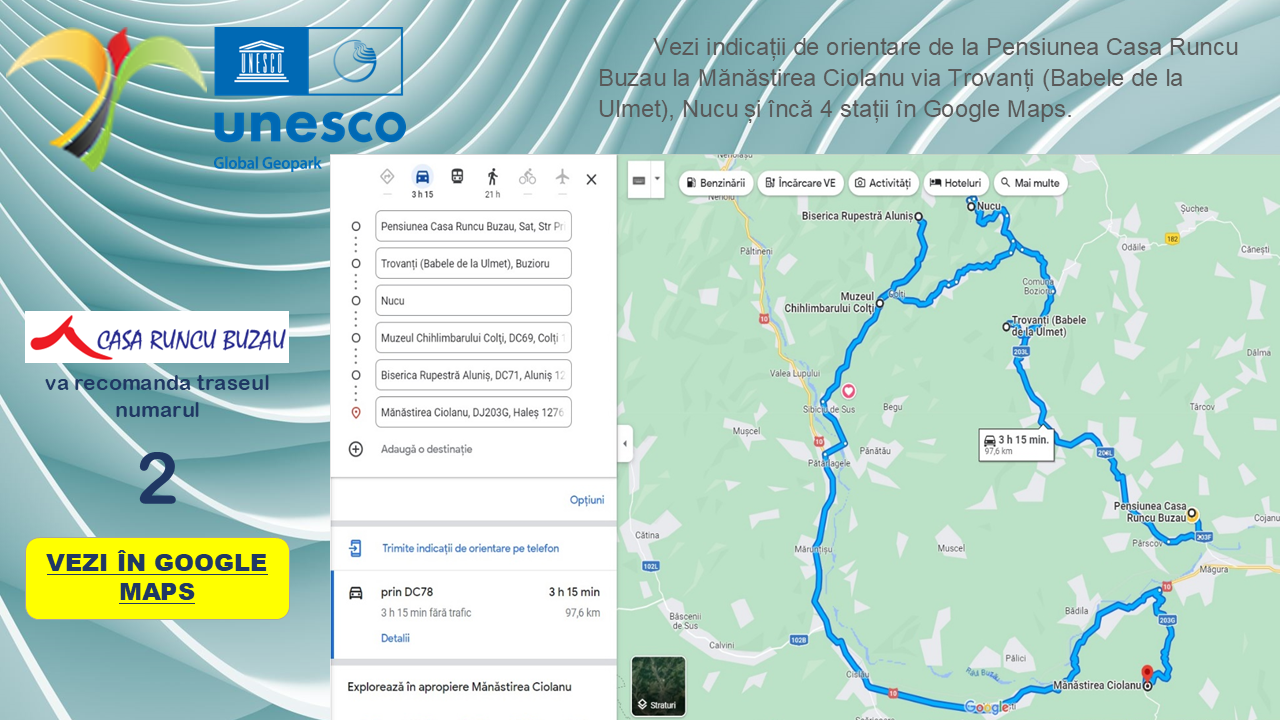Click the Mănăstirea Ciolanu red map pin
This screenshot has width=1280, height=720.
[1147, 673]
